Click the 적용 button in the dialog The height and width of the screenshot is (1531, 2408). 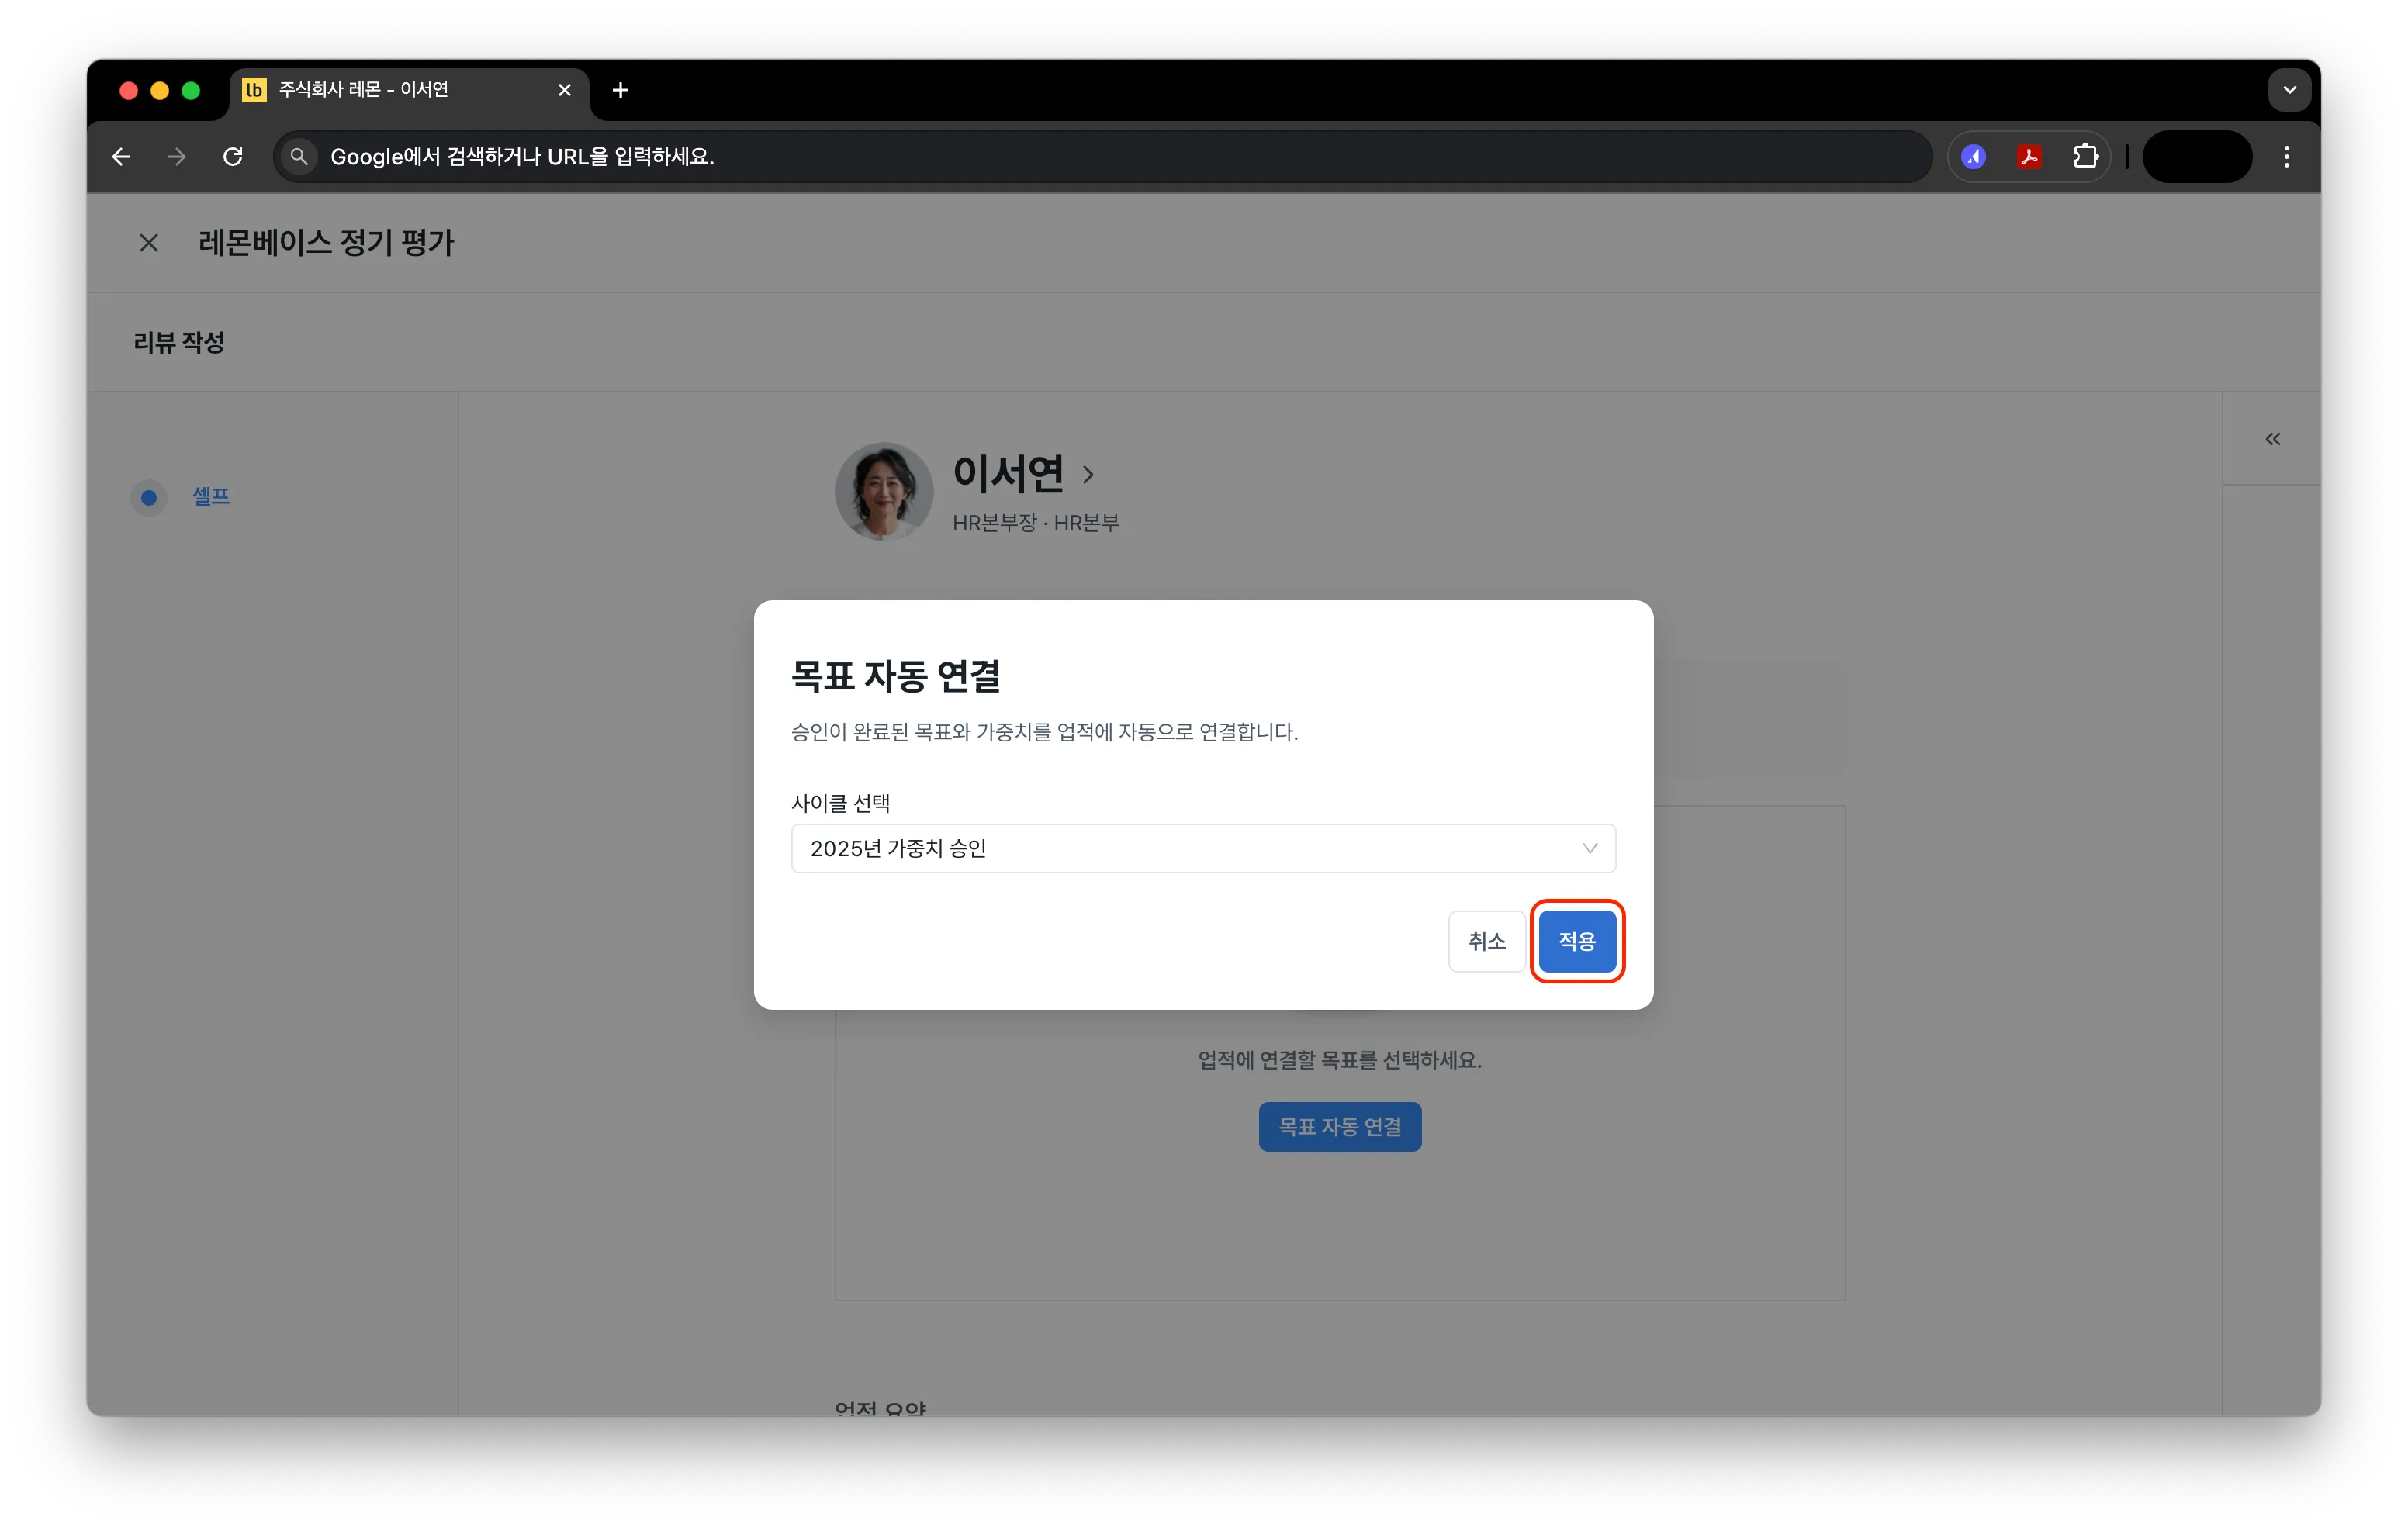(1576, 941)
